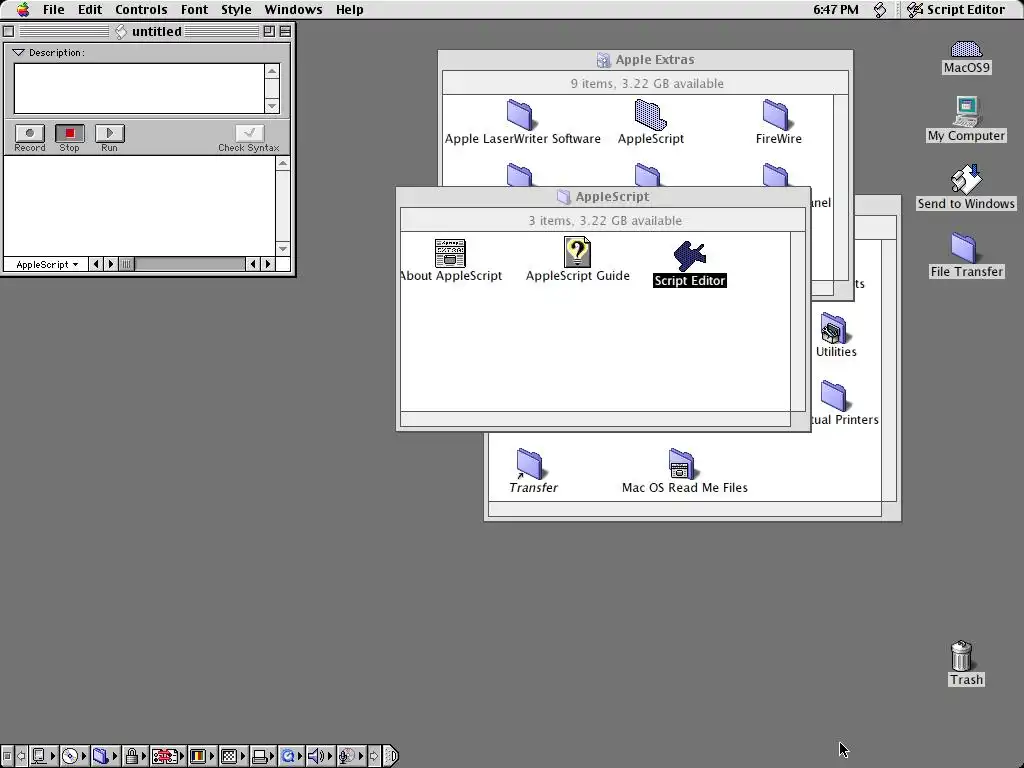Collapse the Description disclosure triangle
The width and height of the screenshot is (1024, 768).
[18, 52]
